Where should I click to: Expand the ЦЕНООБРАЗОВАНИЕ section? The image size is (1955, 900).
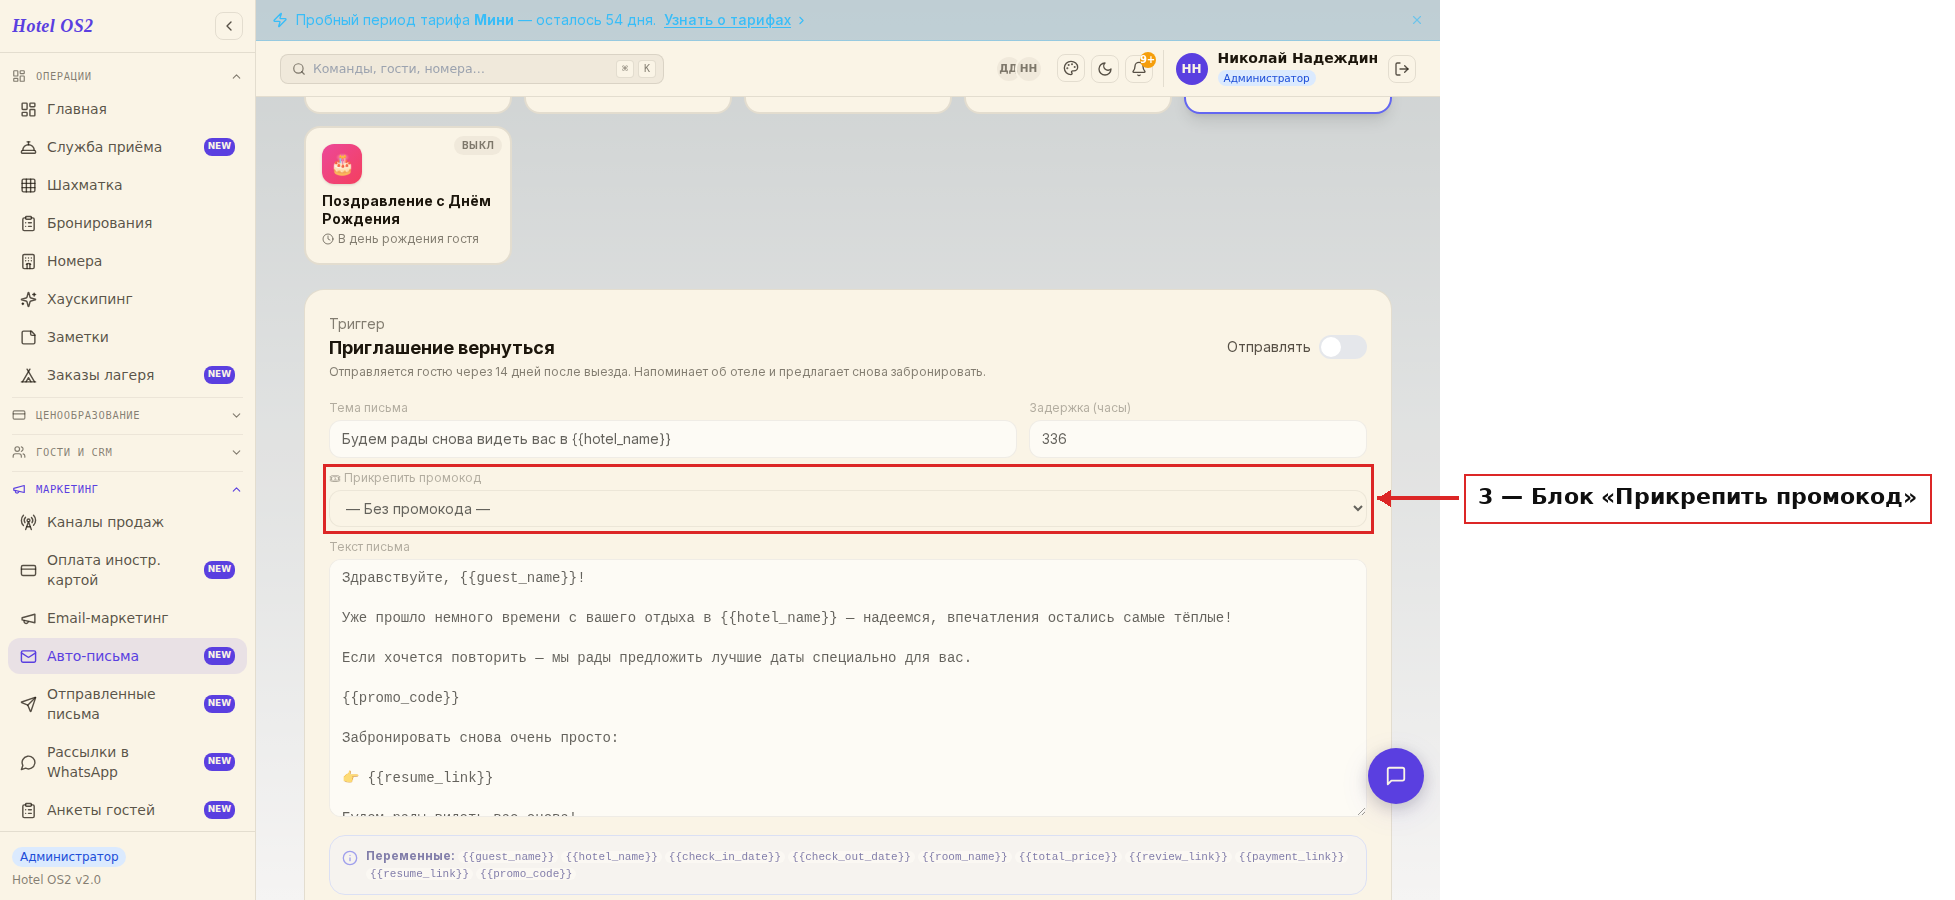[127, 415]
